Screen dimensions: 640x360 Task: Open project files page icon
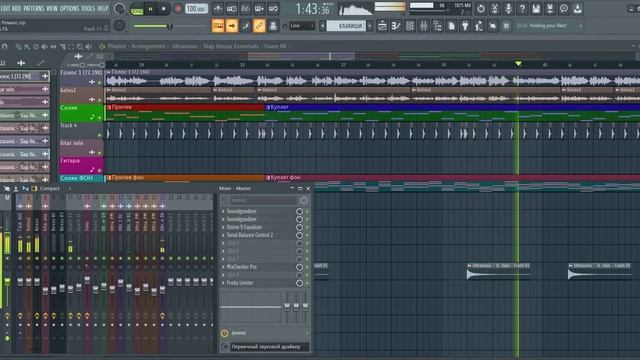[x=451, y=26]
